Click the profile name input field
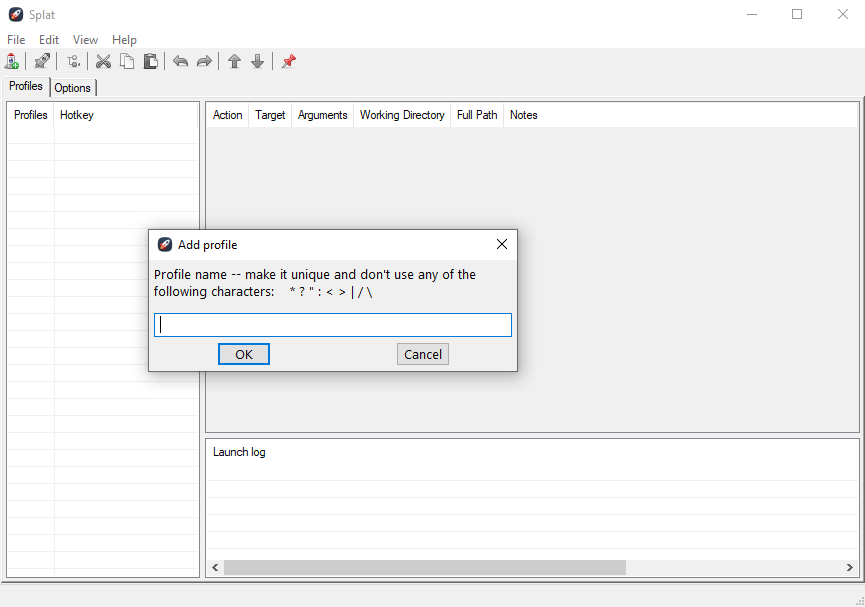This screenshot has height=607, width=865. (332, 324)
